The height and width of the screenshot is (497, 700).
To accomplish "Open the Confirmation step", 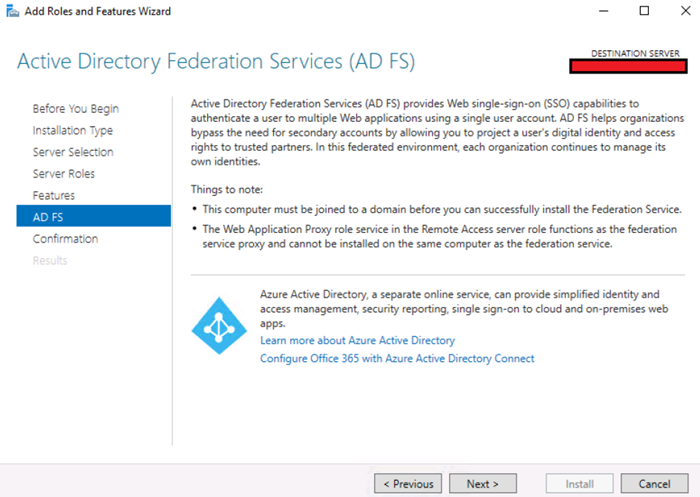I will 65,239.
